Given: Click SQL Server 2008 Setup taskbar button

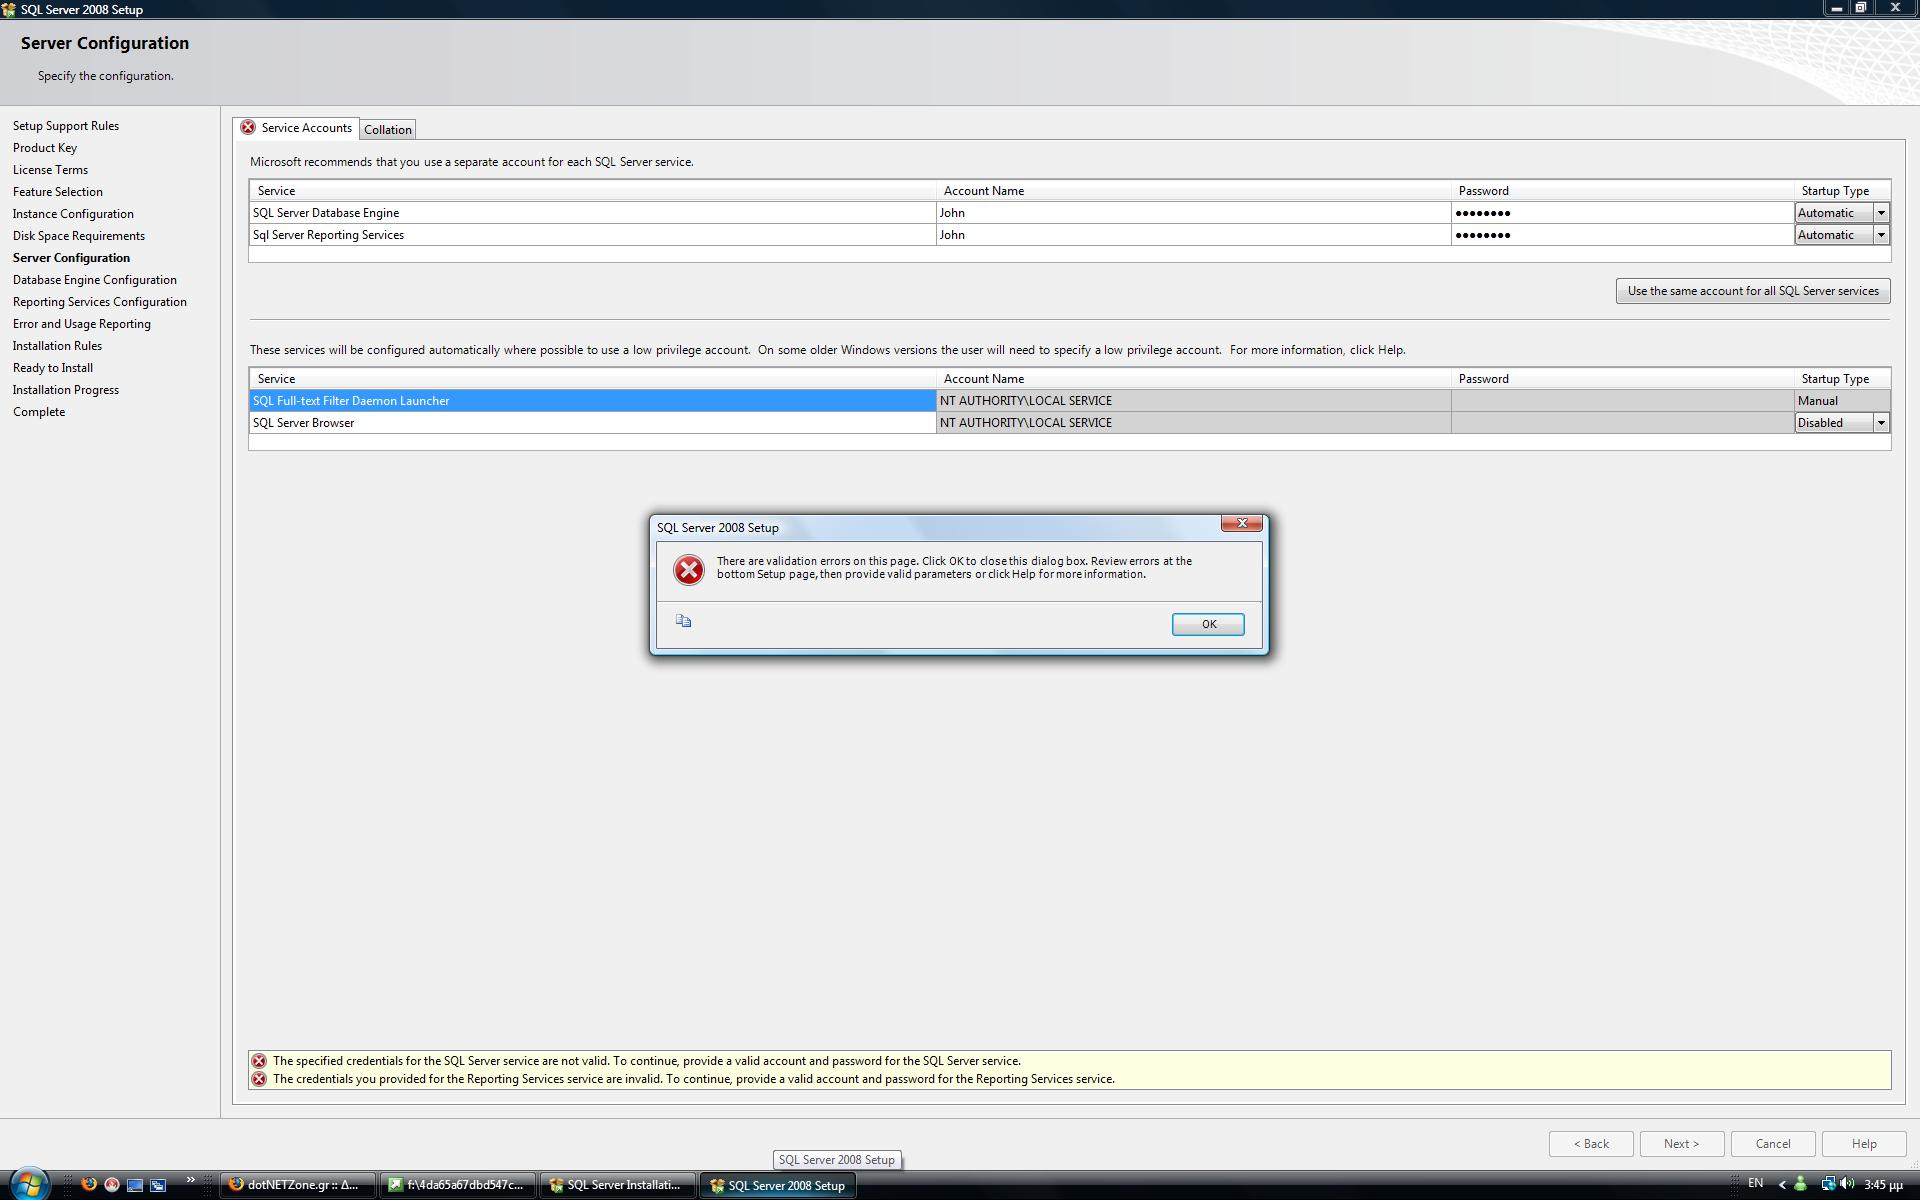Looking at the screenshot, I should [779, 1185].
